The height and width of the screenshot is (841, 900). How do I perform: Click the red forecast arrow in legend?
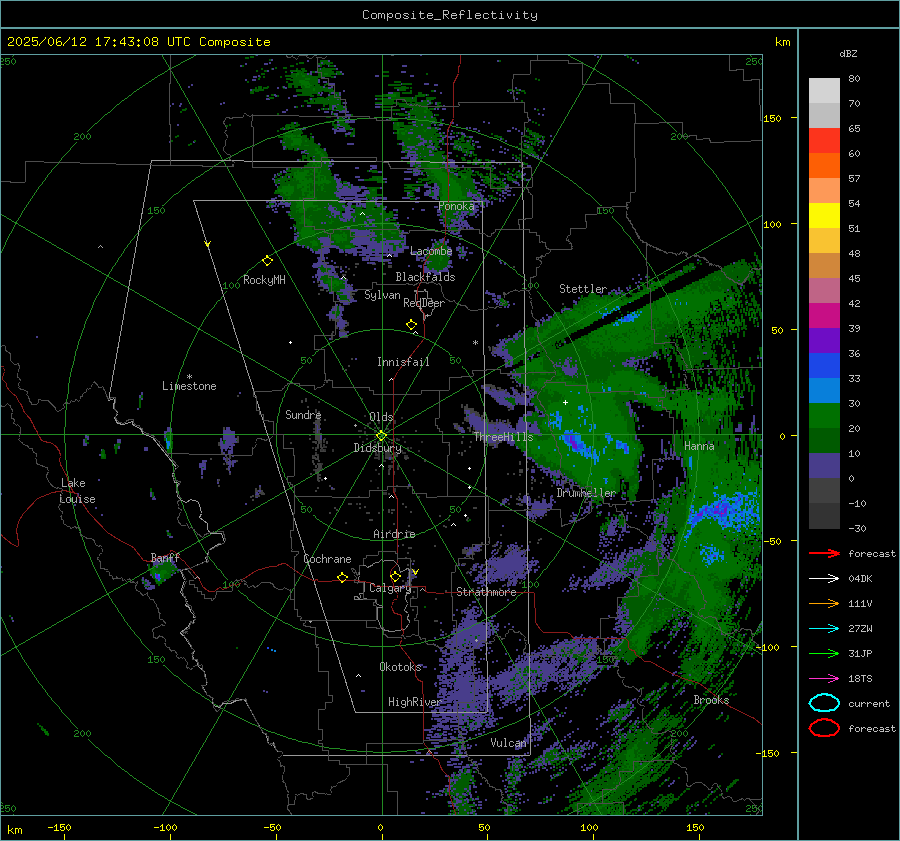pyautogui.click(x=824, y=553)
